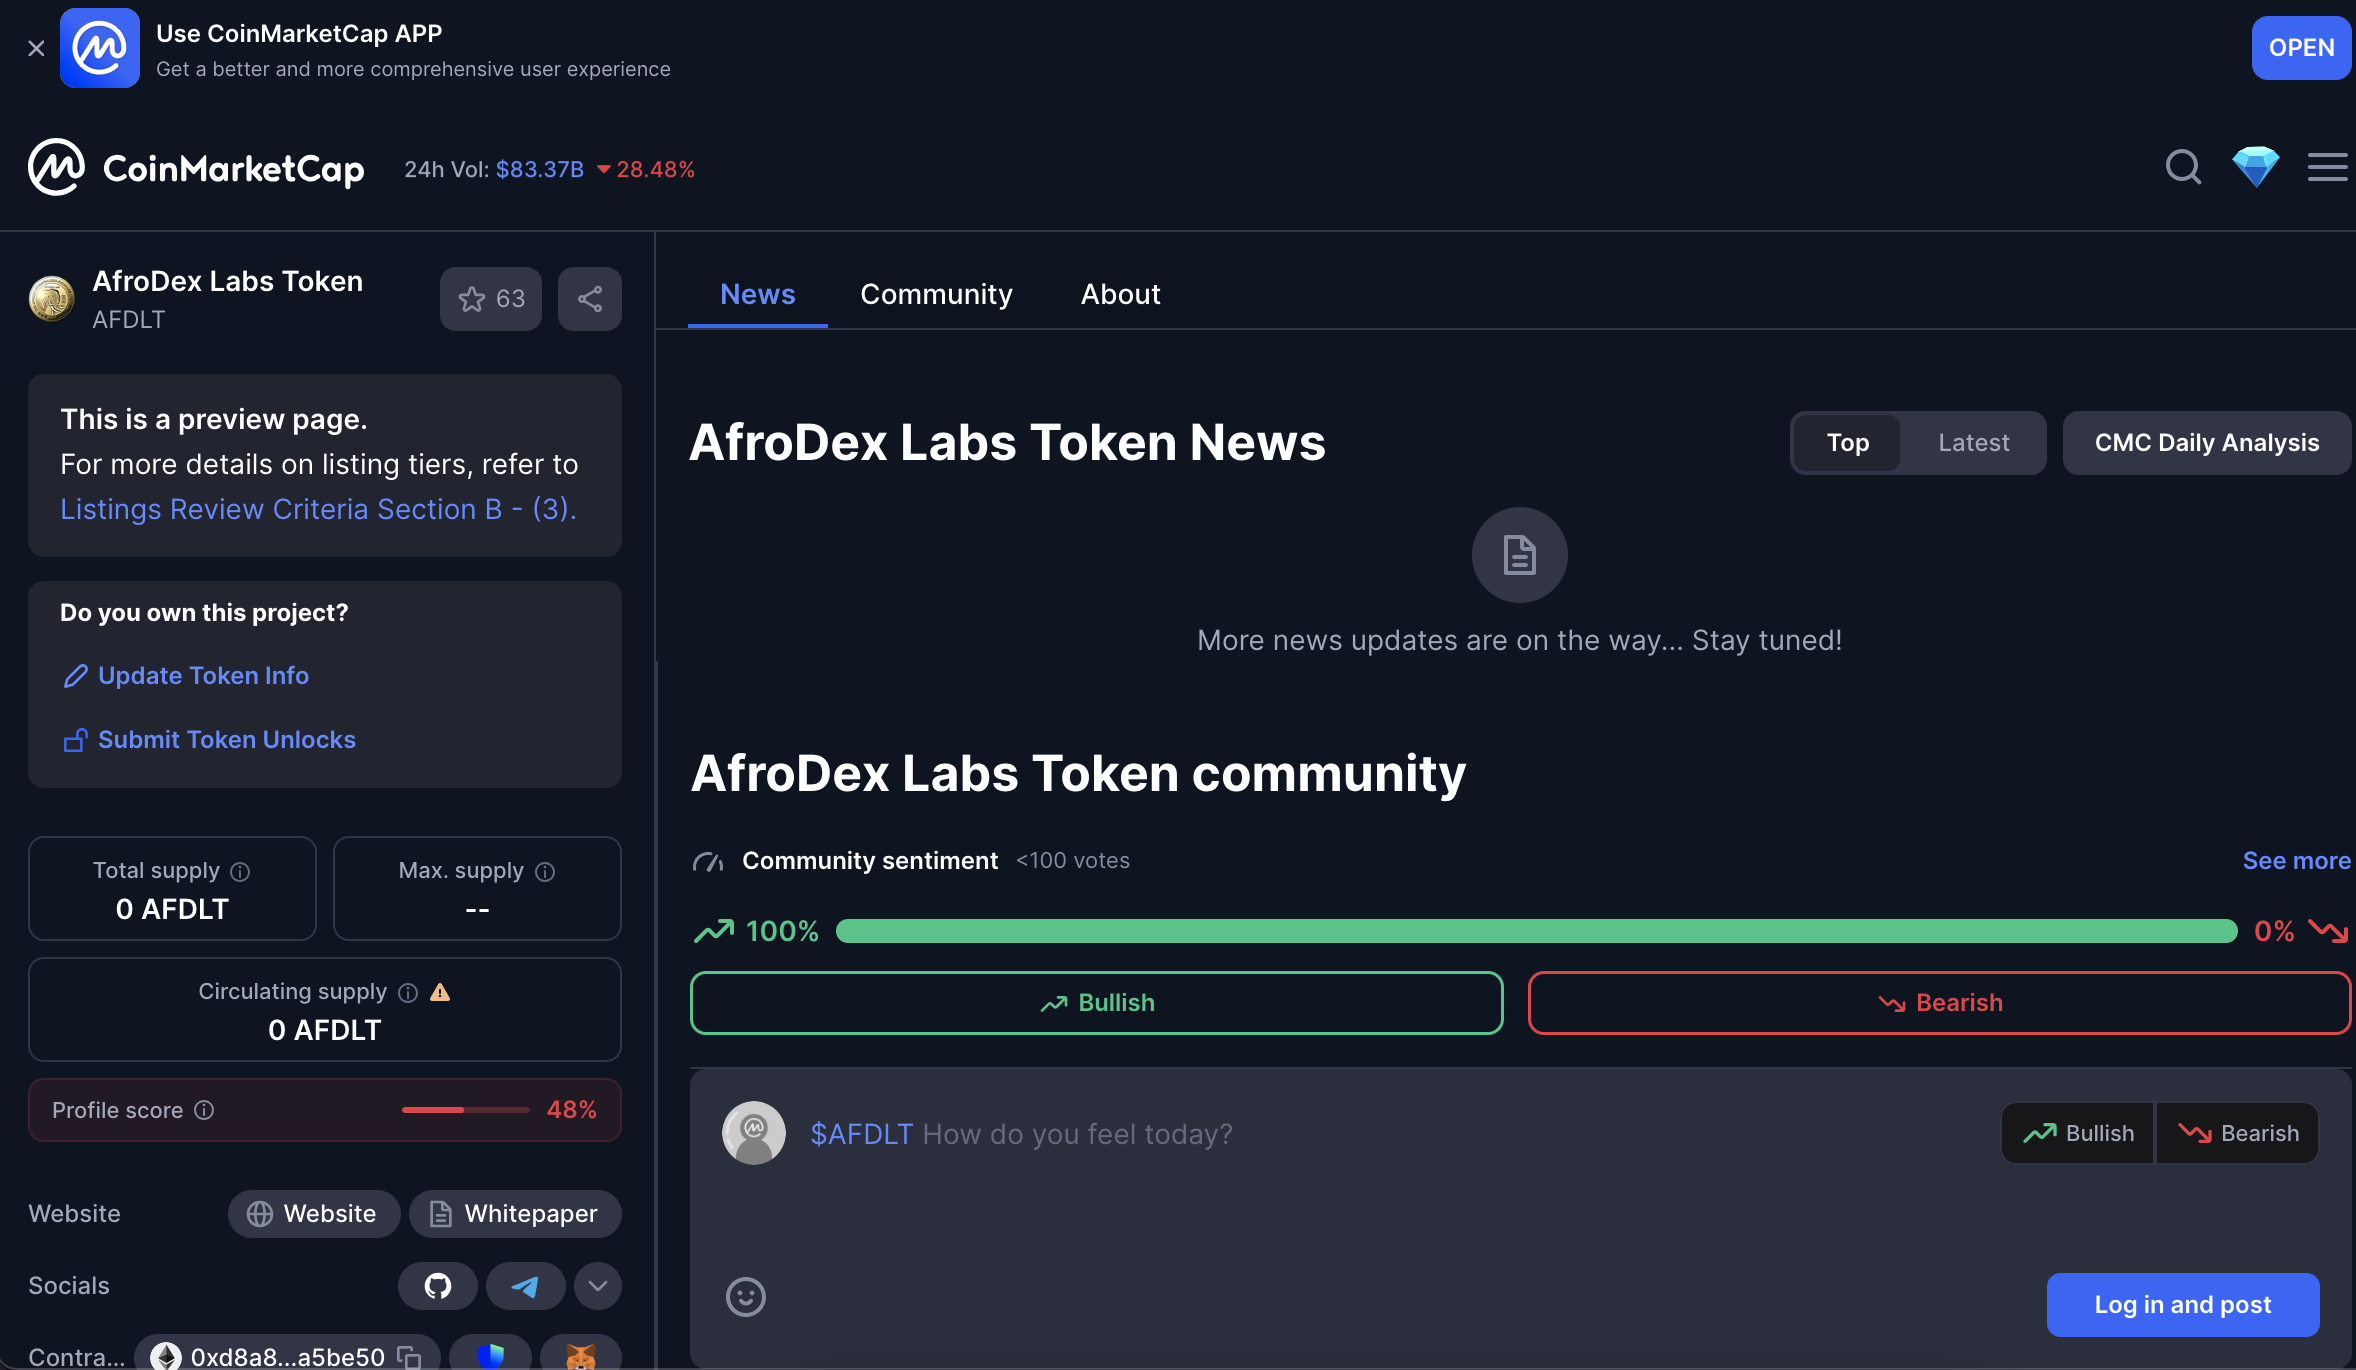Tag post as Bullish in composer
Screen dimensions: 2356x1370
(x=2078, y=1133)
